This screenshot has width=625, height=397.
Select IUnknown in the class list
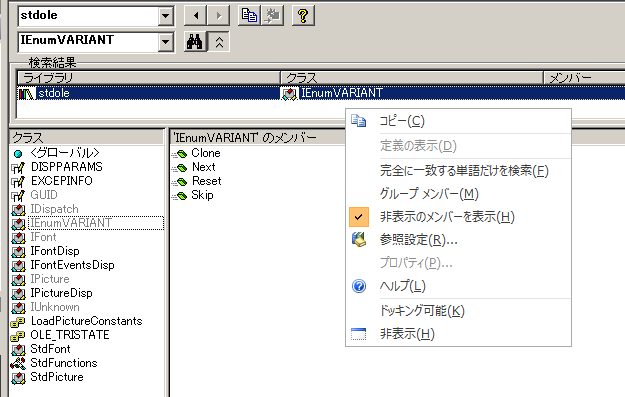(55, 307)
